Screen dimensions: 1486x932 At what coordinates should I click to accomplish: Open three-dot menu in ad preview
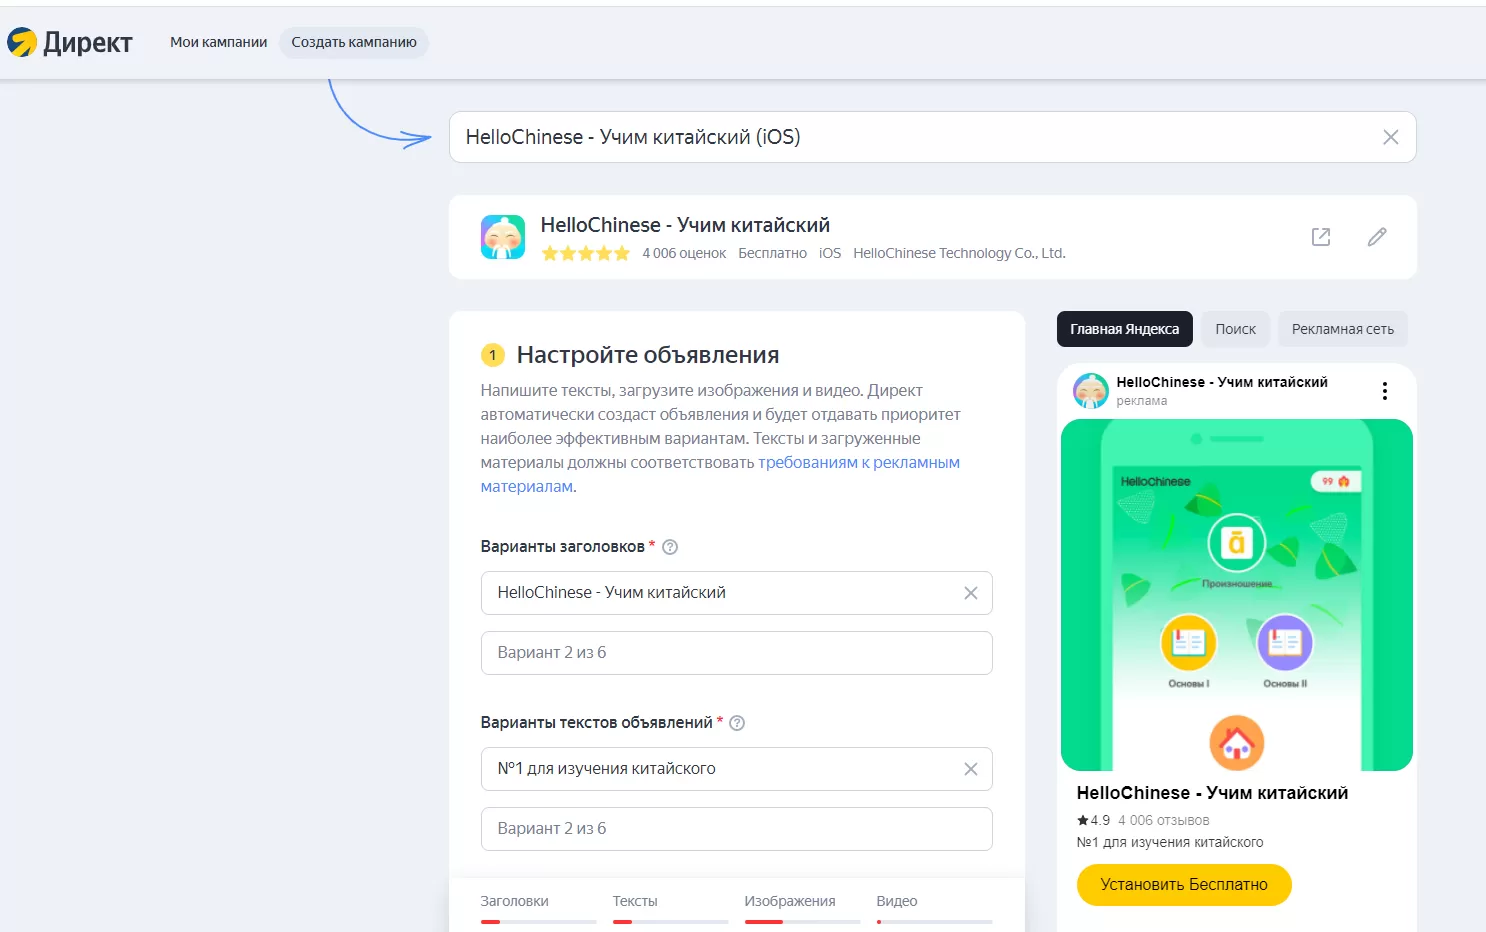(x=1384, y=391)
